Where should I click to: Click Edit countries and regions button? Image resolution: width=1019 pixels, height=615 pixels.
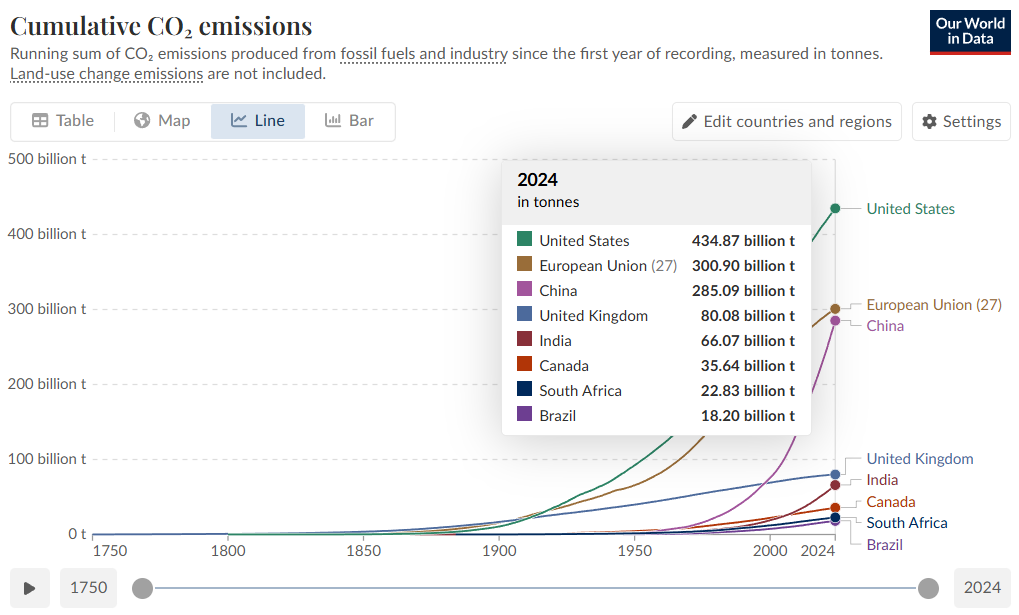(x=786, y=122)
